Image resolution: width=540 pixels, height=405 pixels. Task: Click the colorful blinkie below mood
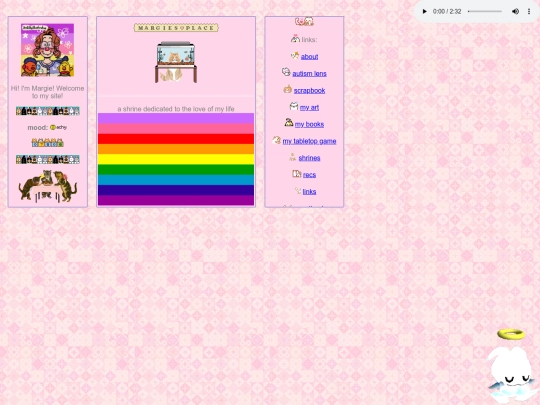(x=48, y=143)
